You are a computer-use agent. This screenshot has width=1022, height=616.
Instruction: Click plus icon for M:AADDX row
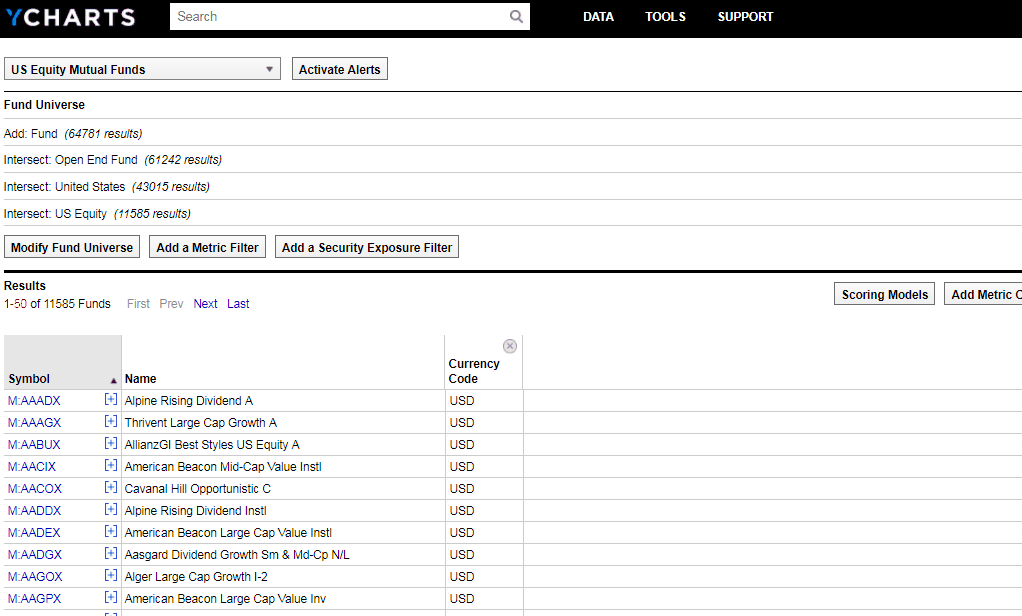[111, 510]
